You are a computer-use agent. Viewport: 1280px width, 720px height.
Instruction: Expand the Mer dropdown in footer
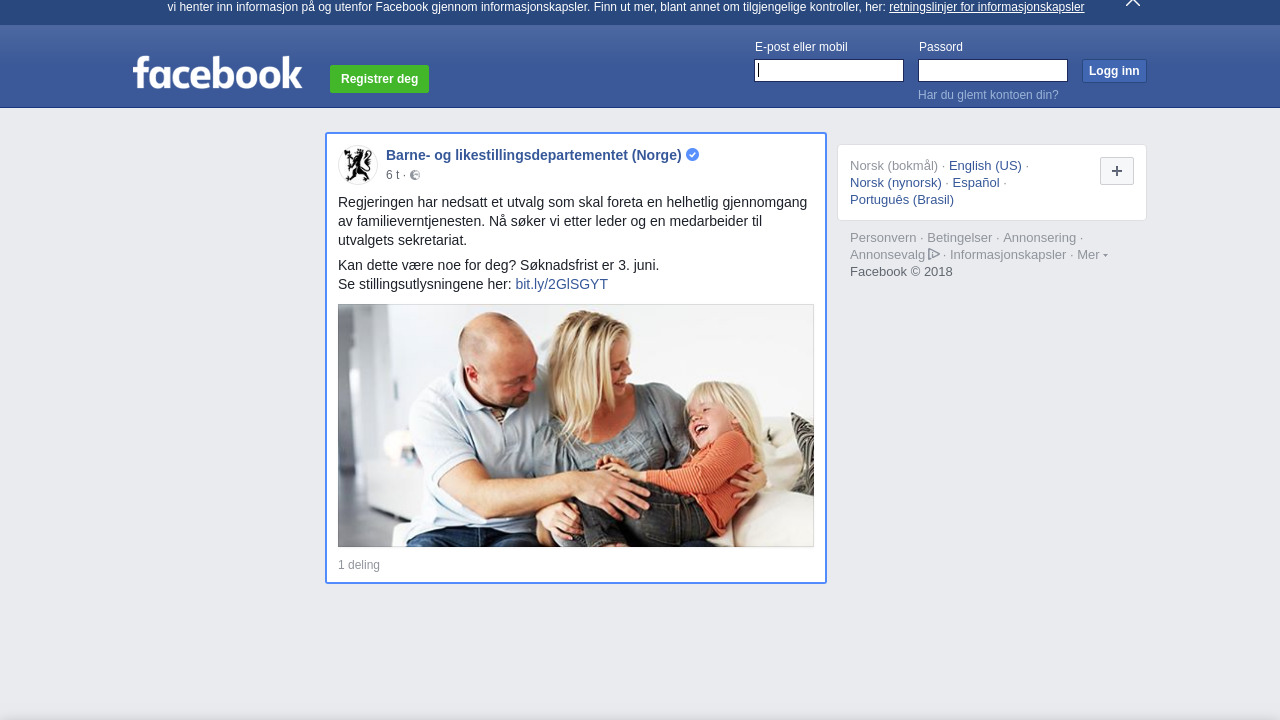point(1091,255)
